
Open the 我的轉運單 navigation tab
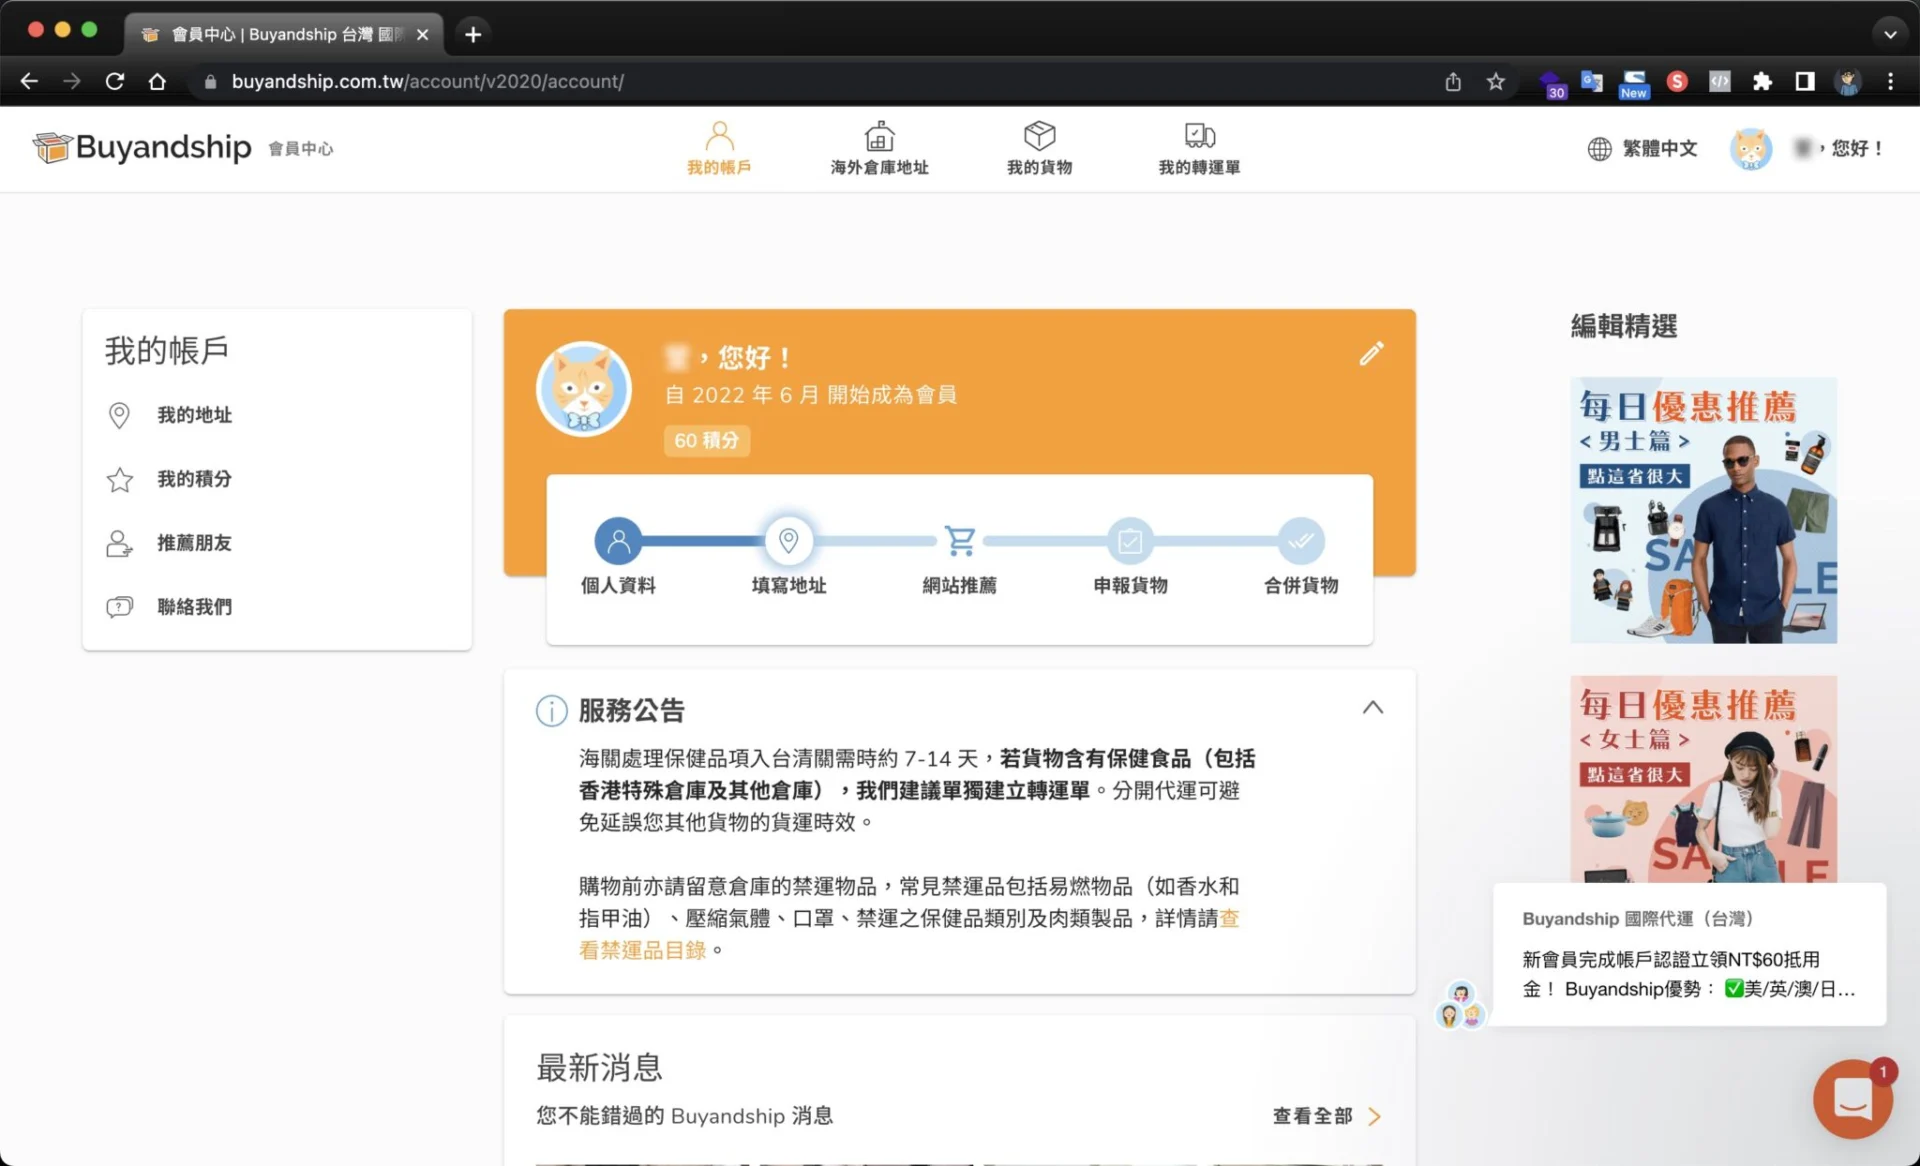click(1199, 148)
